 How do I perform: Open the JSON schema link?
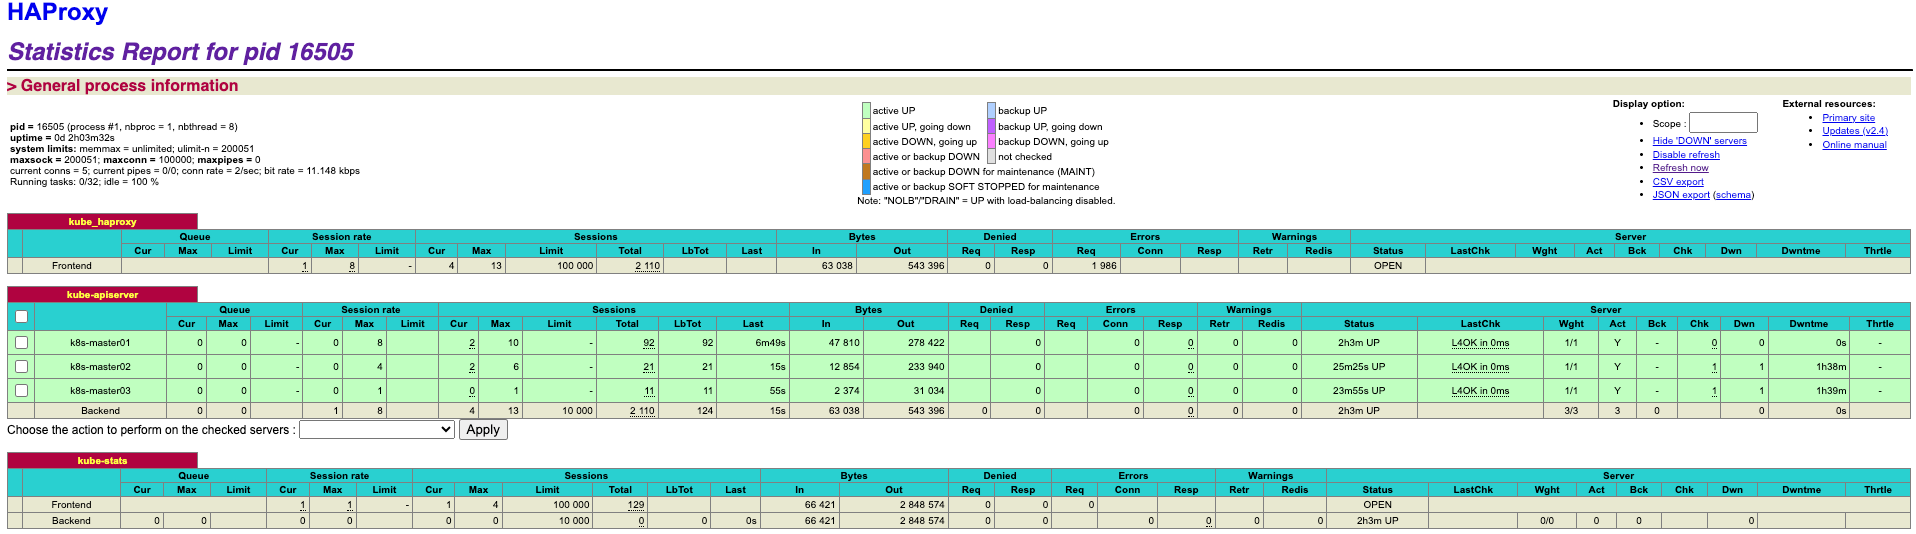(x=1733, y=195)
